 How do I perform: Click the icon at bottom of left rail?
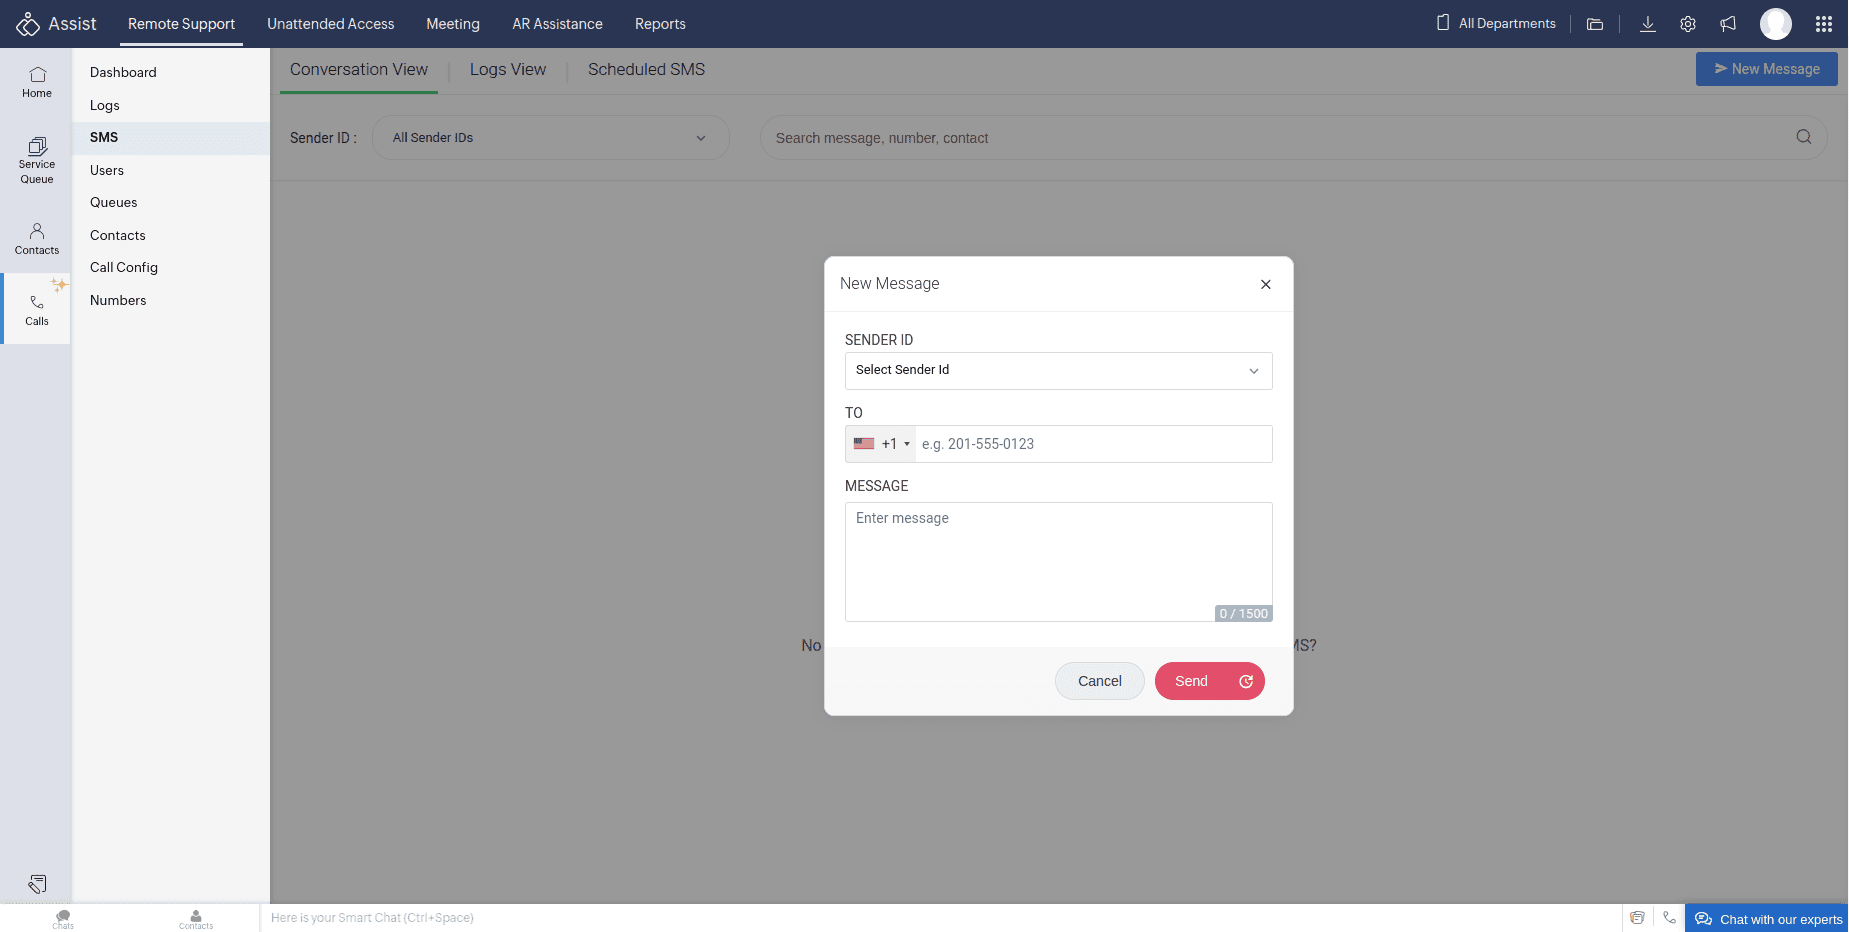point(37,884)
